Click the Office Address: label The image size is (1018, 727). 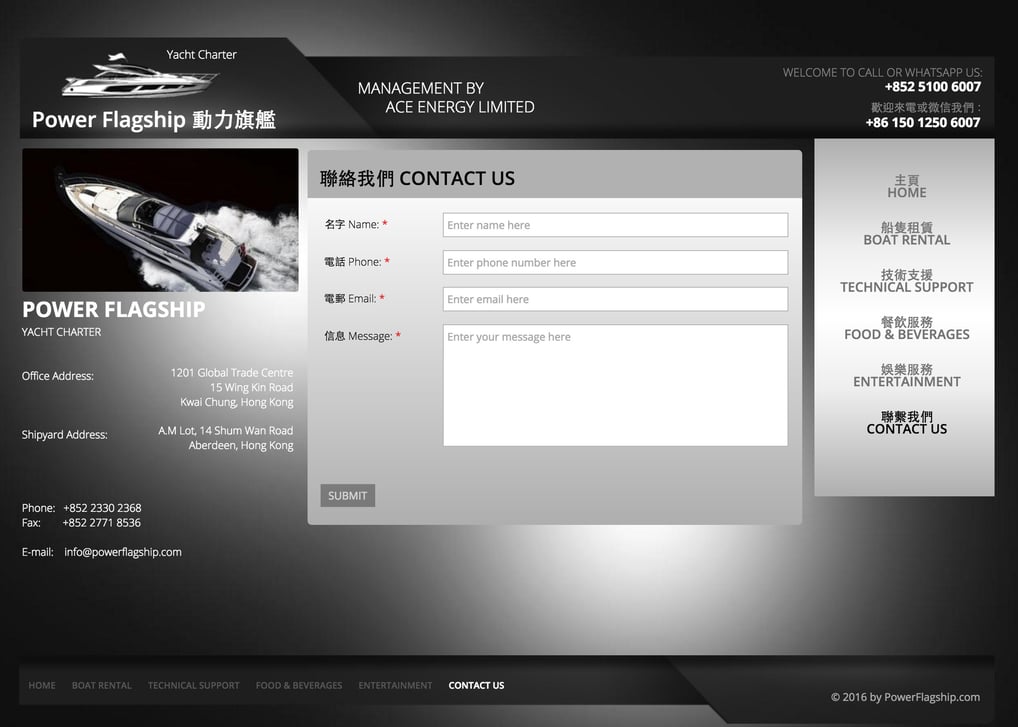58,376
